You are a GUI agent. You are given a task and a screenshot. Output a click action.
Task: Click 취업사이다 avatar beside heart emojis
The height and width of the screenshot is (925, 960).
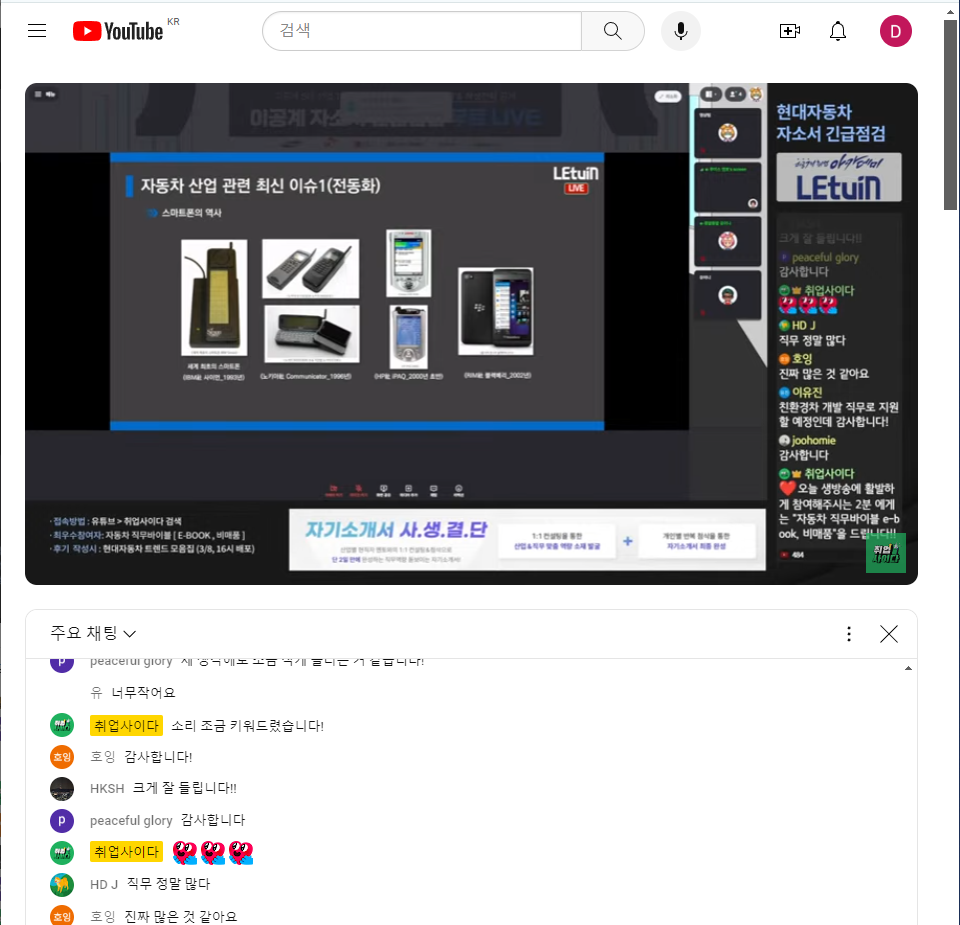62,852
